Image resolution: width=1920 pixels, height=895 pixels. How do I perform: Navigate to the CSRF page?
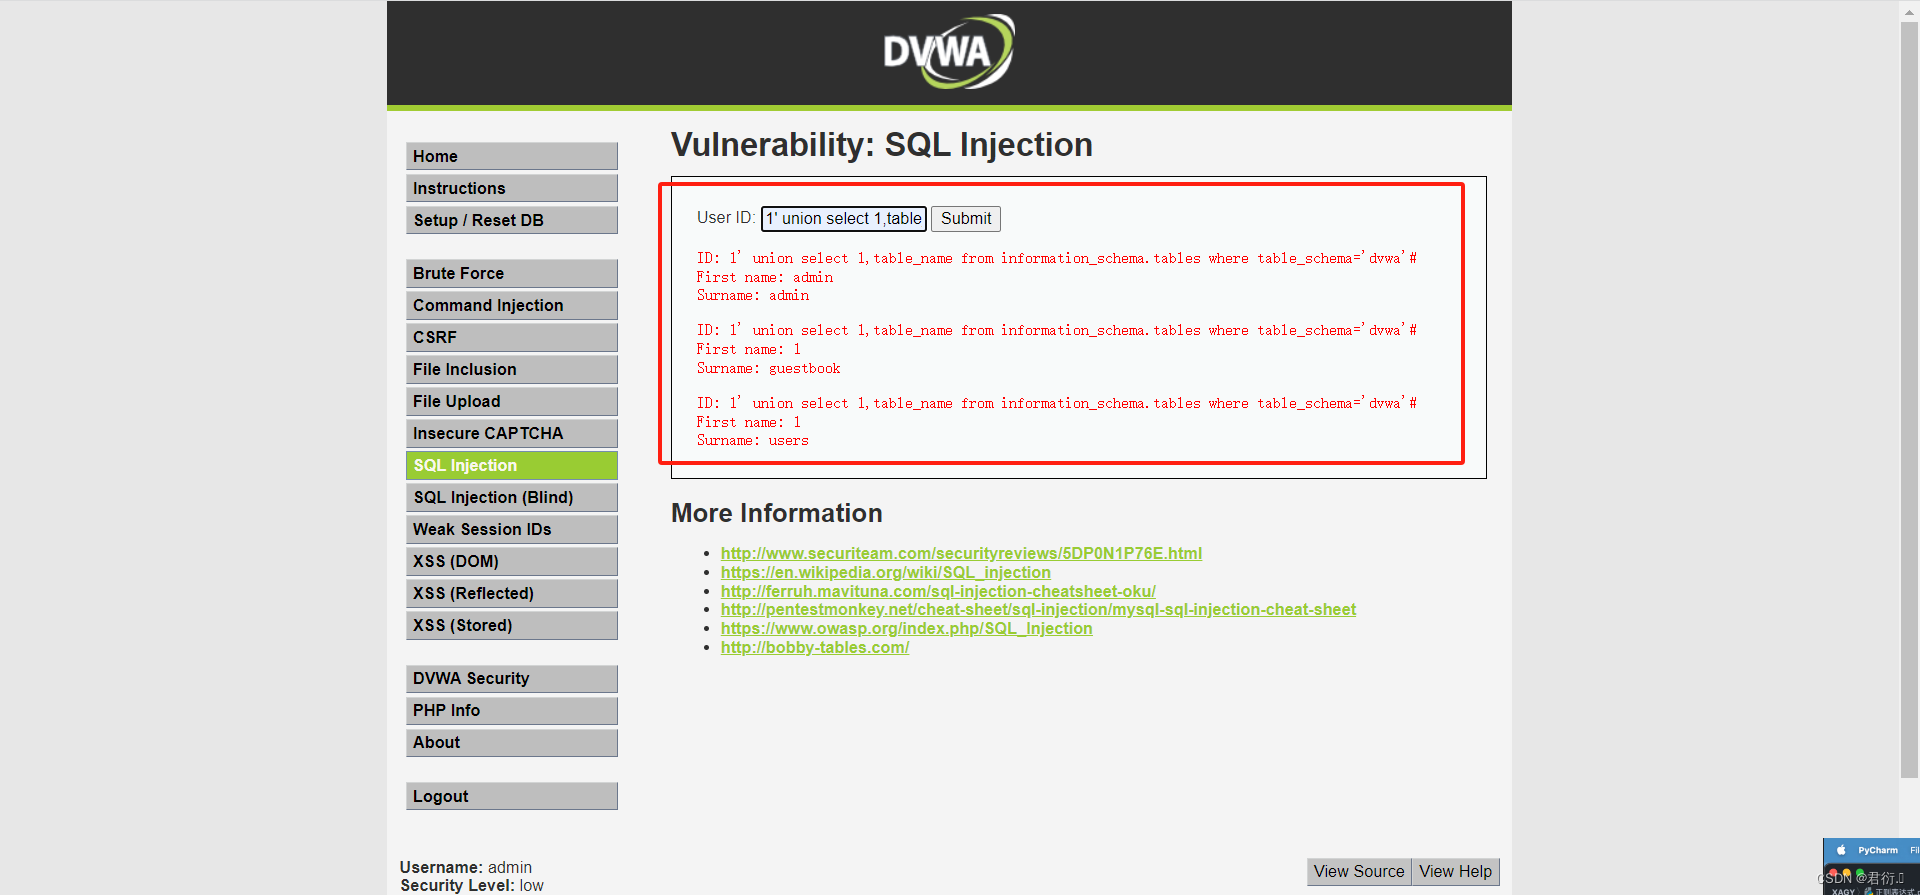(x=511, y=337)
